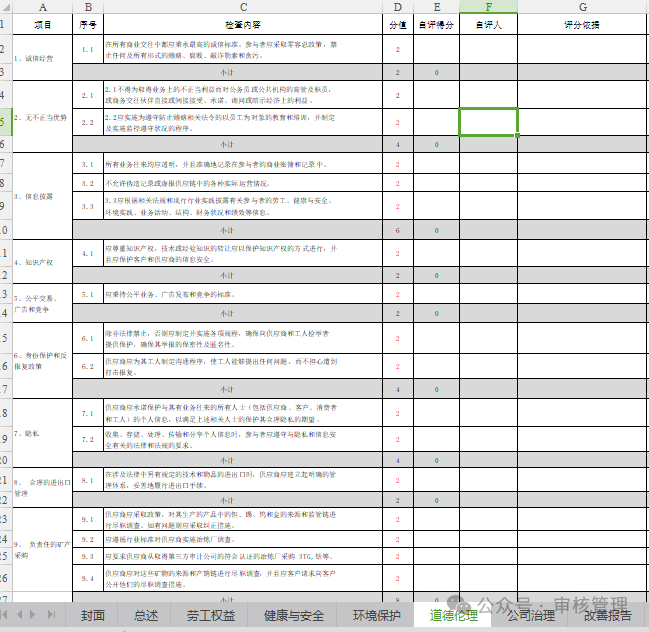Select row 2 header
The height and width of the screenshot is (632, 649).
(5, 49)
